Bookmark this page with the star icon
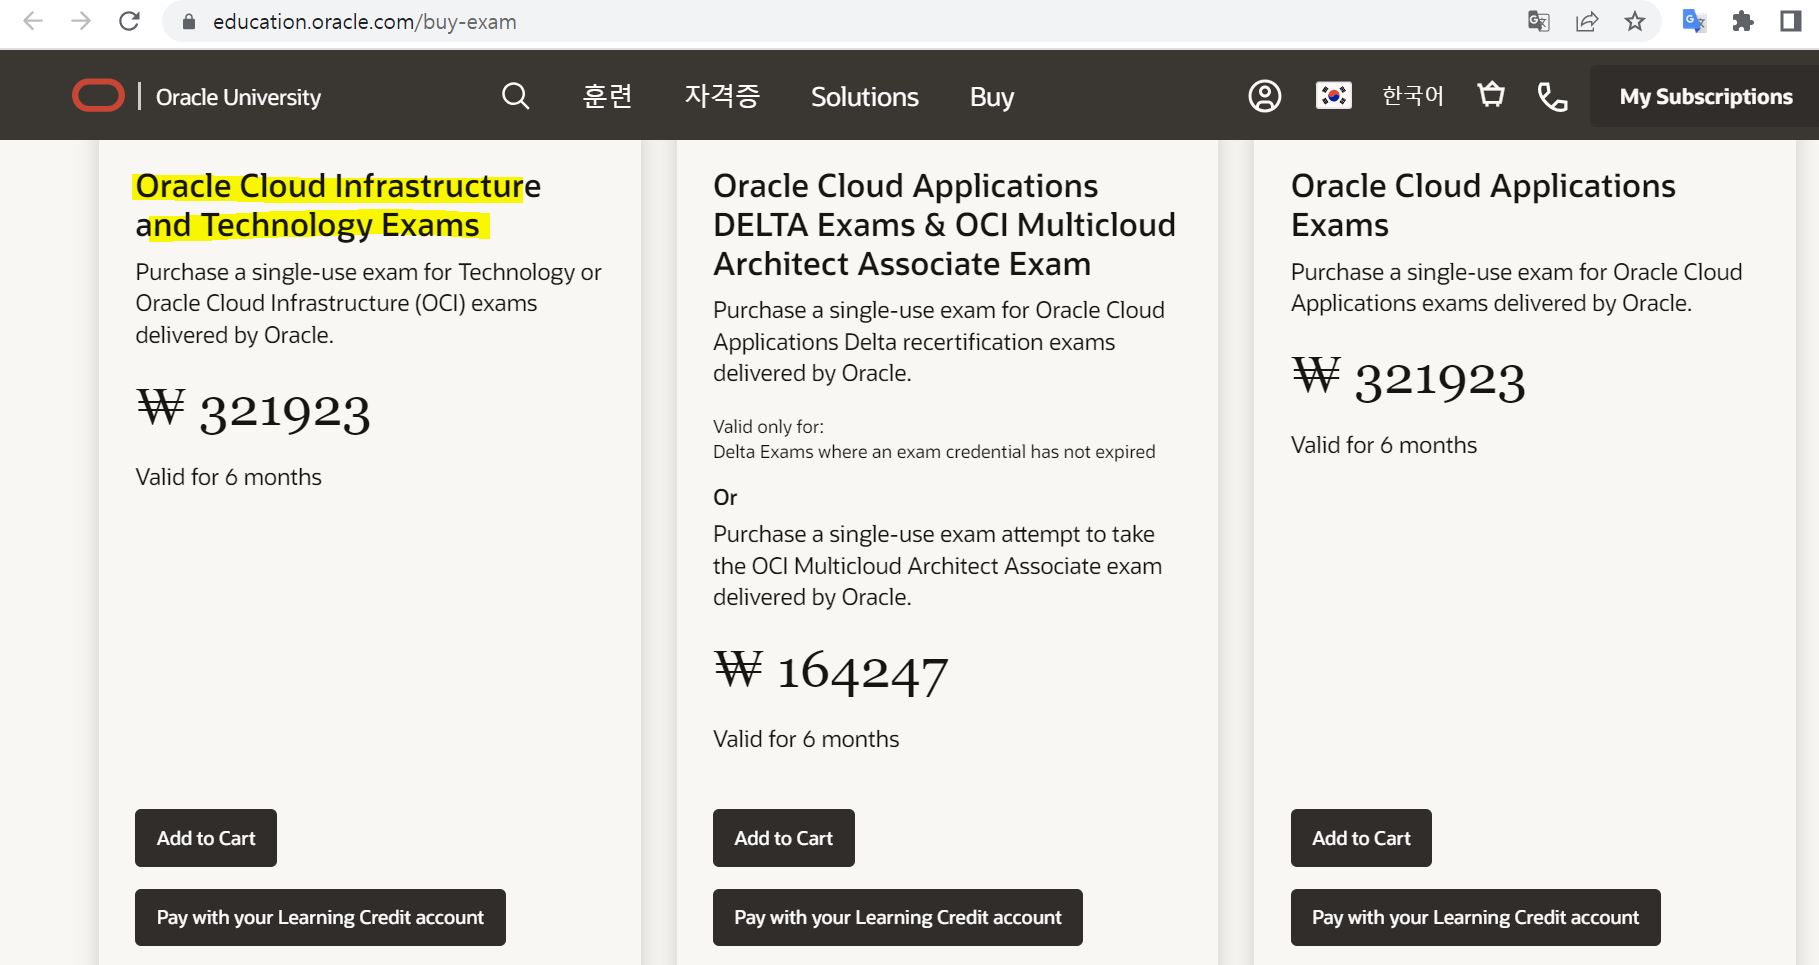This screenshot has height=965, width=1819. pyautogui.click(x=1635, y=21)
